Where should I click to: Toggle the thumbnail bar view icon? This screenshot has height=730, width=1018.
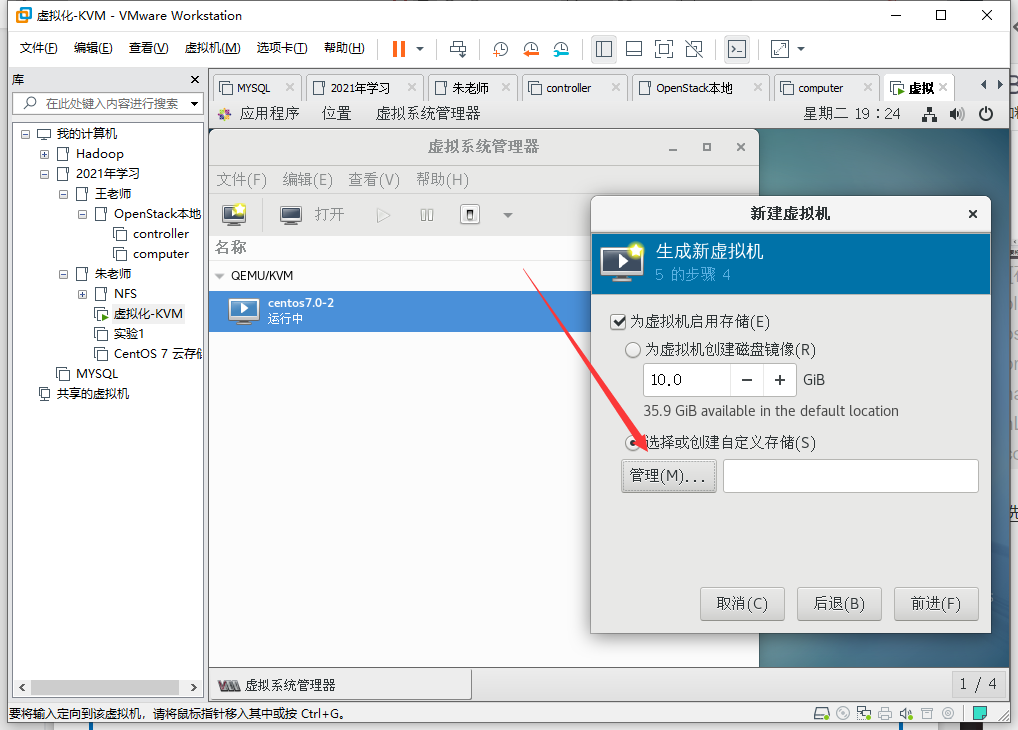coord(634,49)
